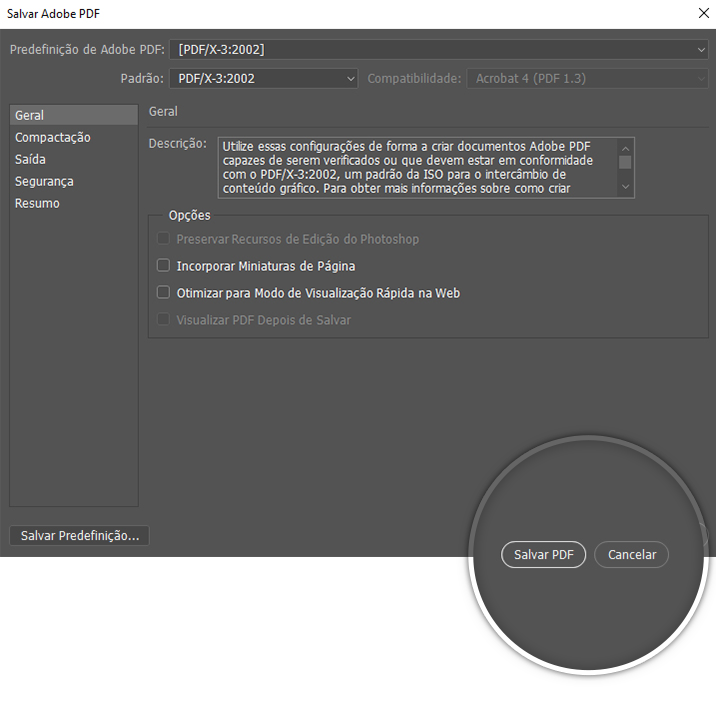Toggle Visualizar PDF Depois de Salvar
Screen dimensions: 716x704
click(x=164, y=320)
